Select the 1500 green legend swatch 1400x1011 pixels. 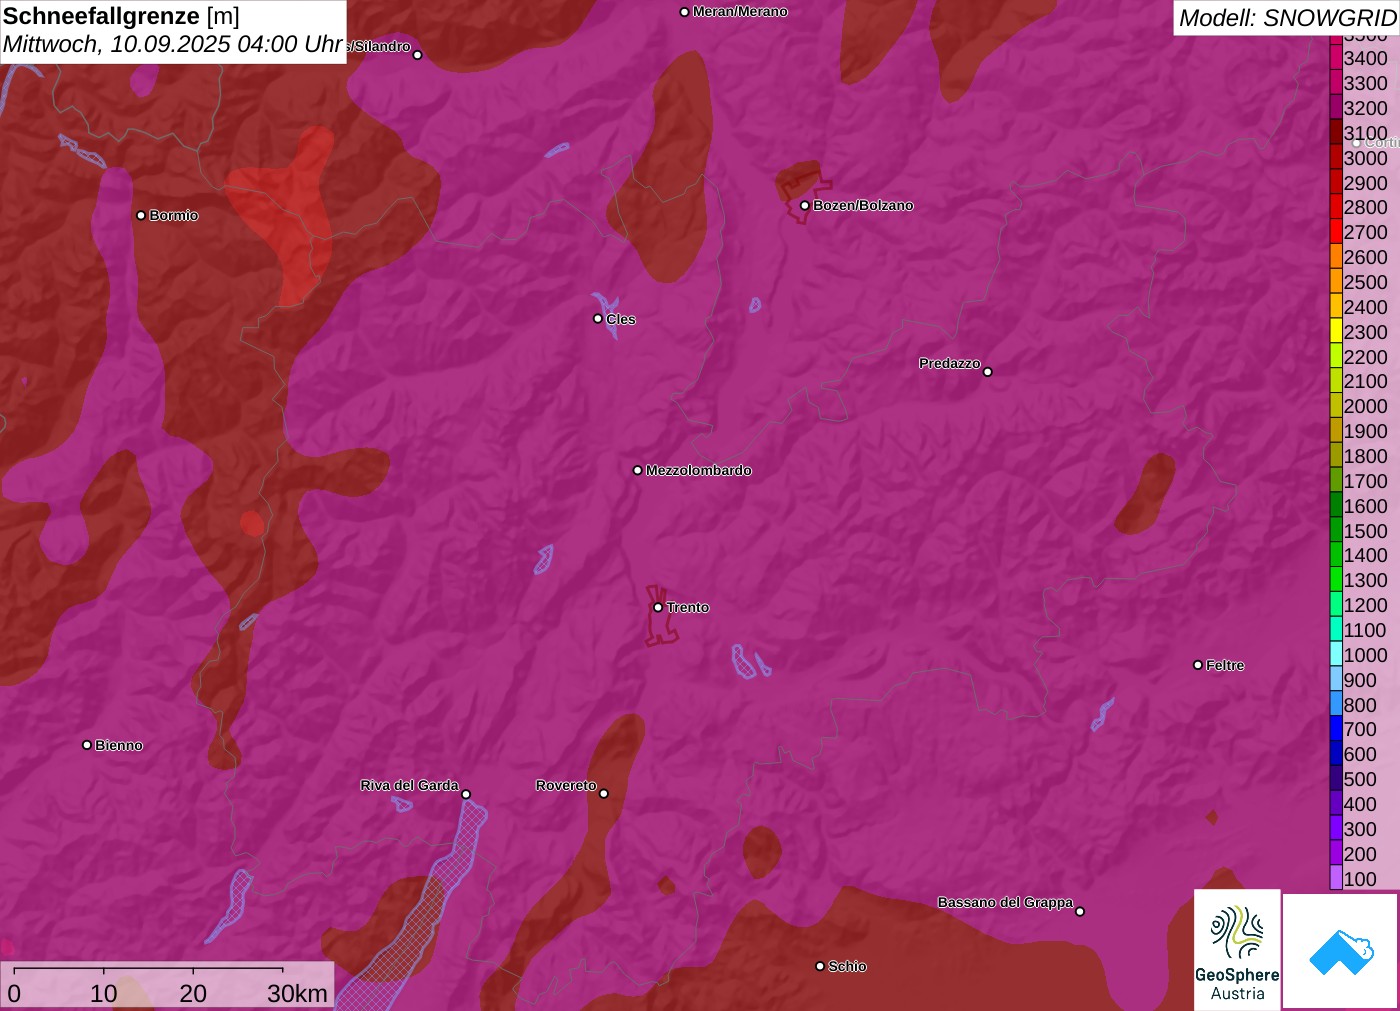(1336, 530)
